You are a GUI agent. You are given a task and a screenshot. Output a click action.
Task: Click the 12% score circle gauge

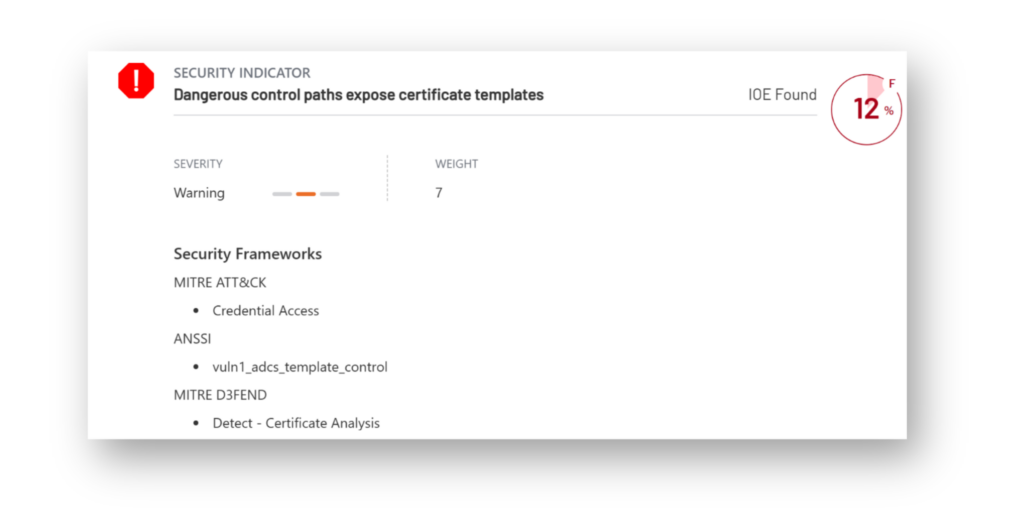[x=866, y=109]
